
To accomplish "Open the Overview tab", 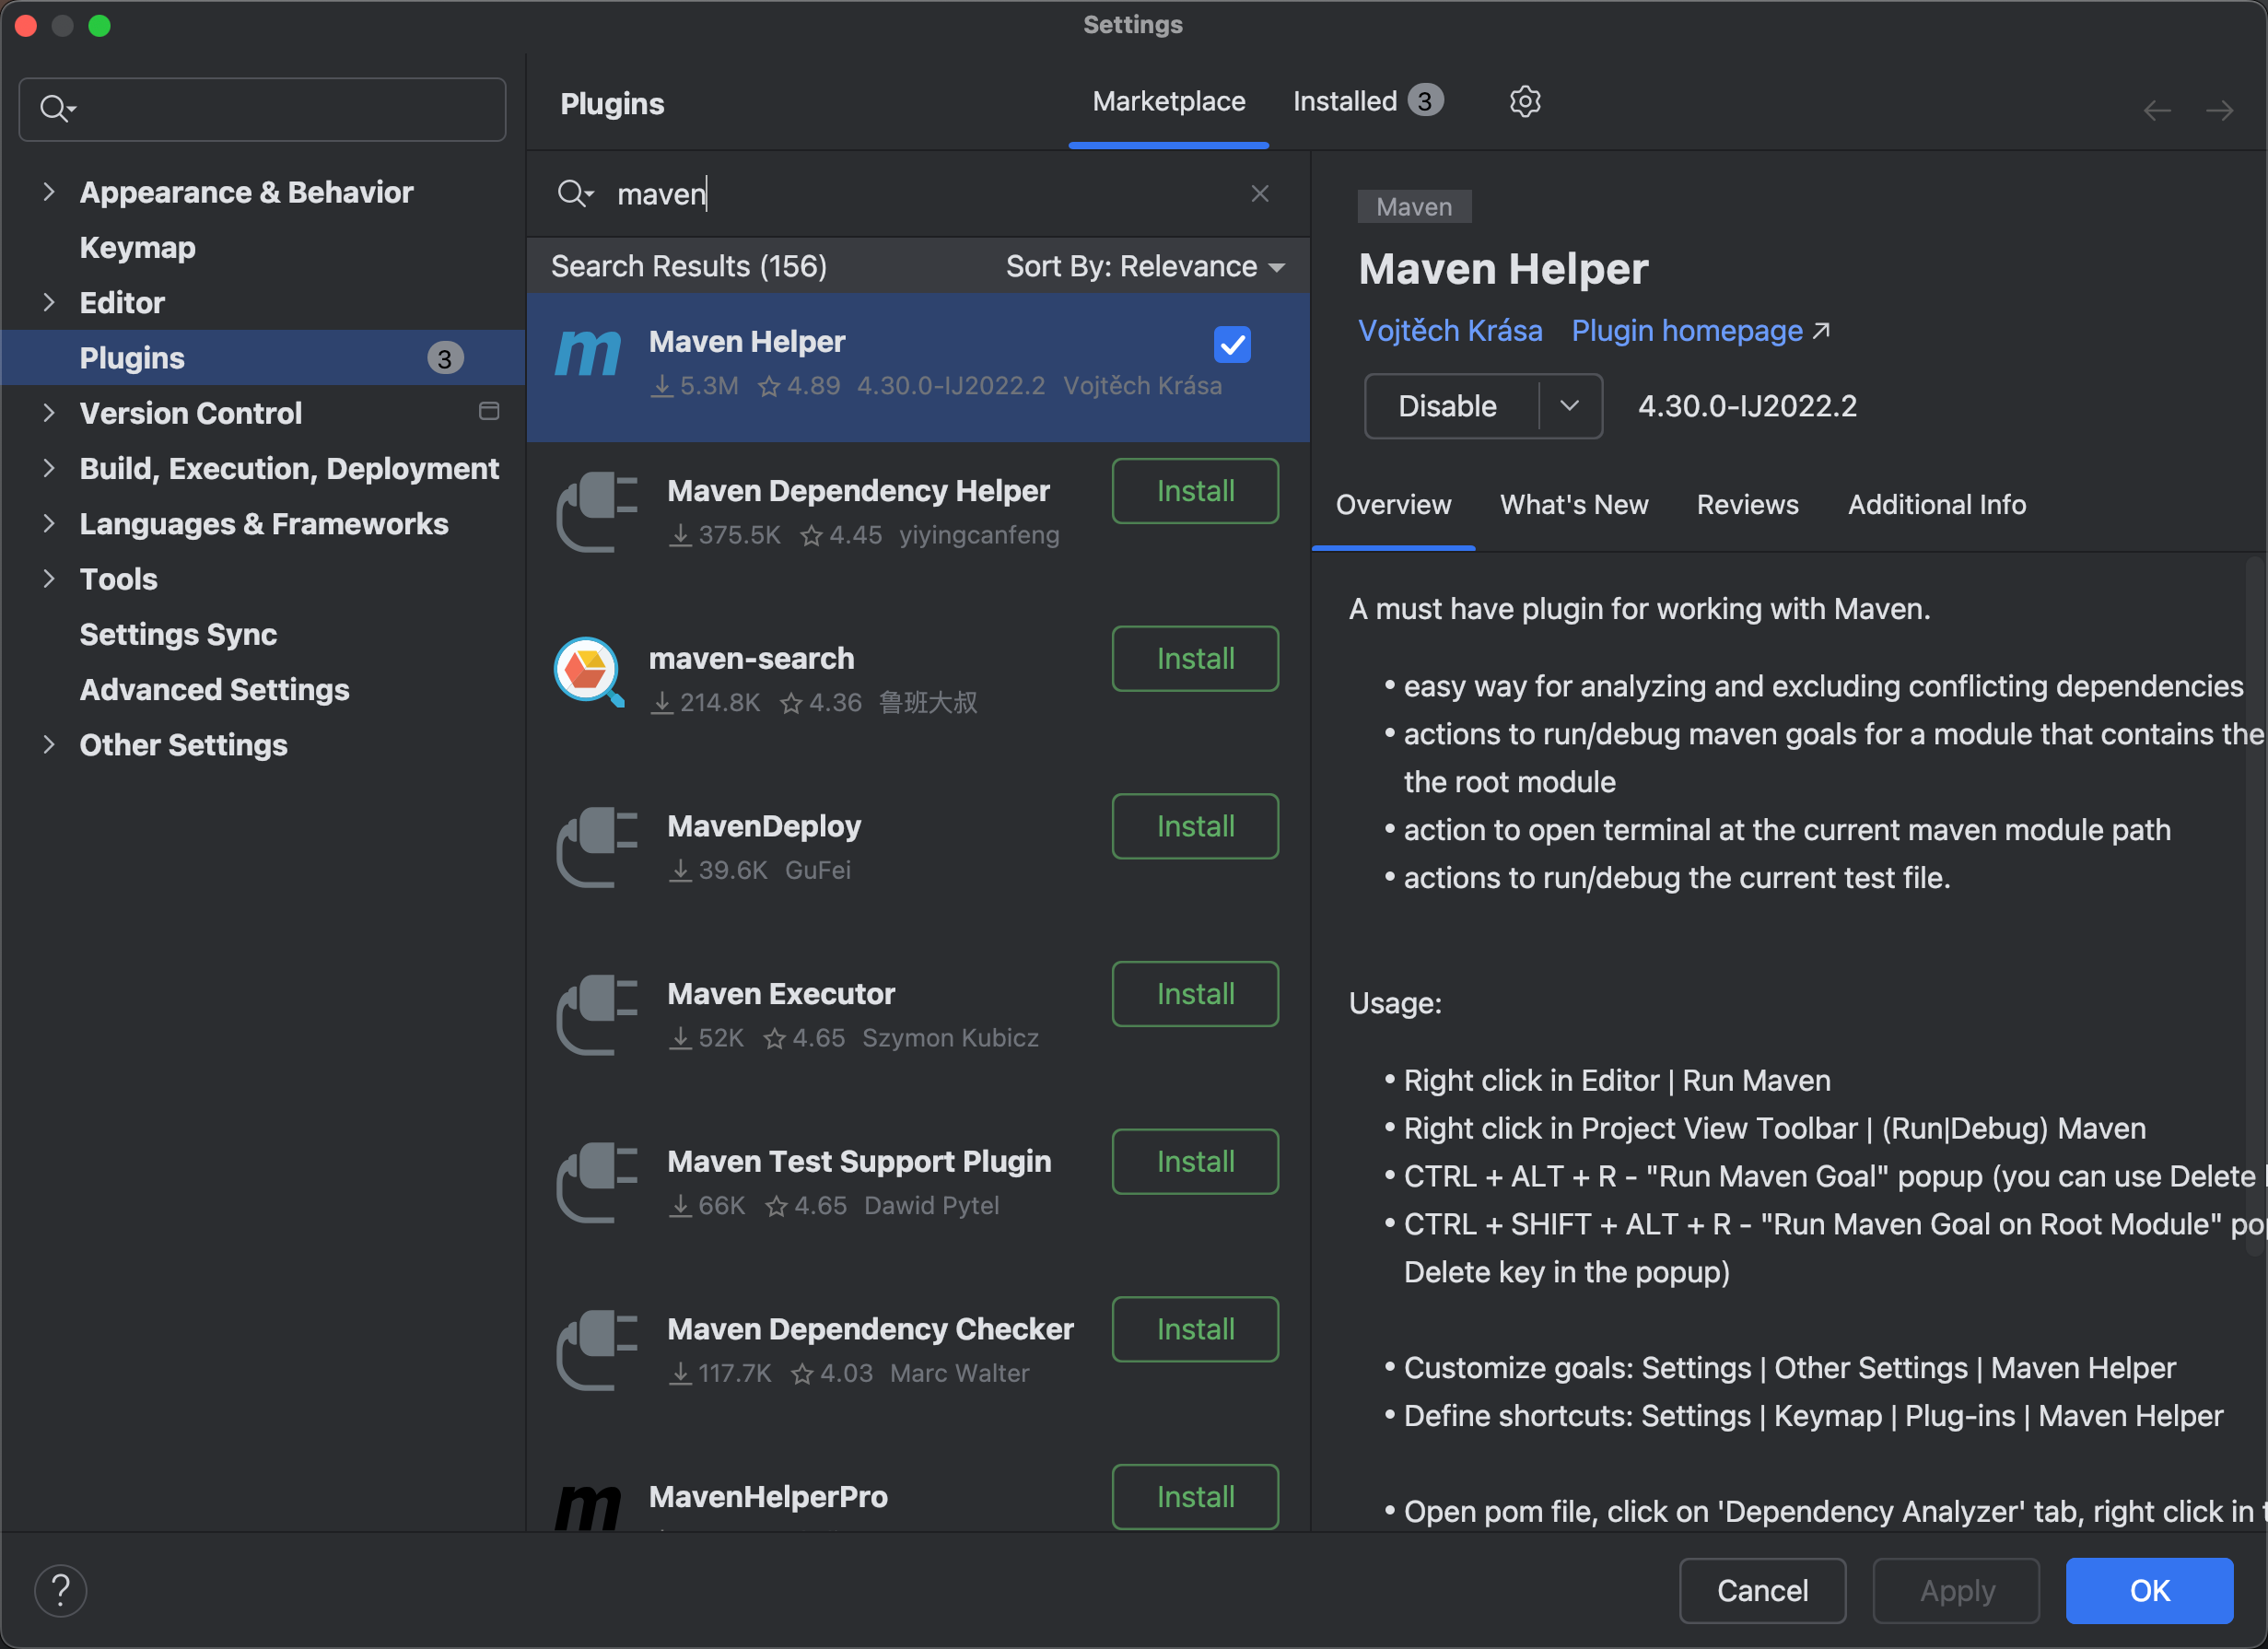I will tap(1393, 505).
